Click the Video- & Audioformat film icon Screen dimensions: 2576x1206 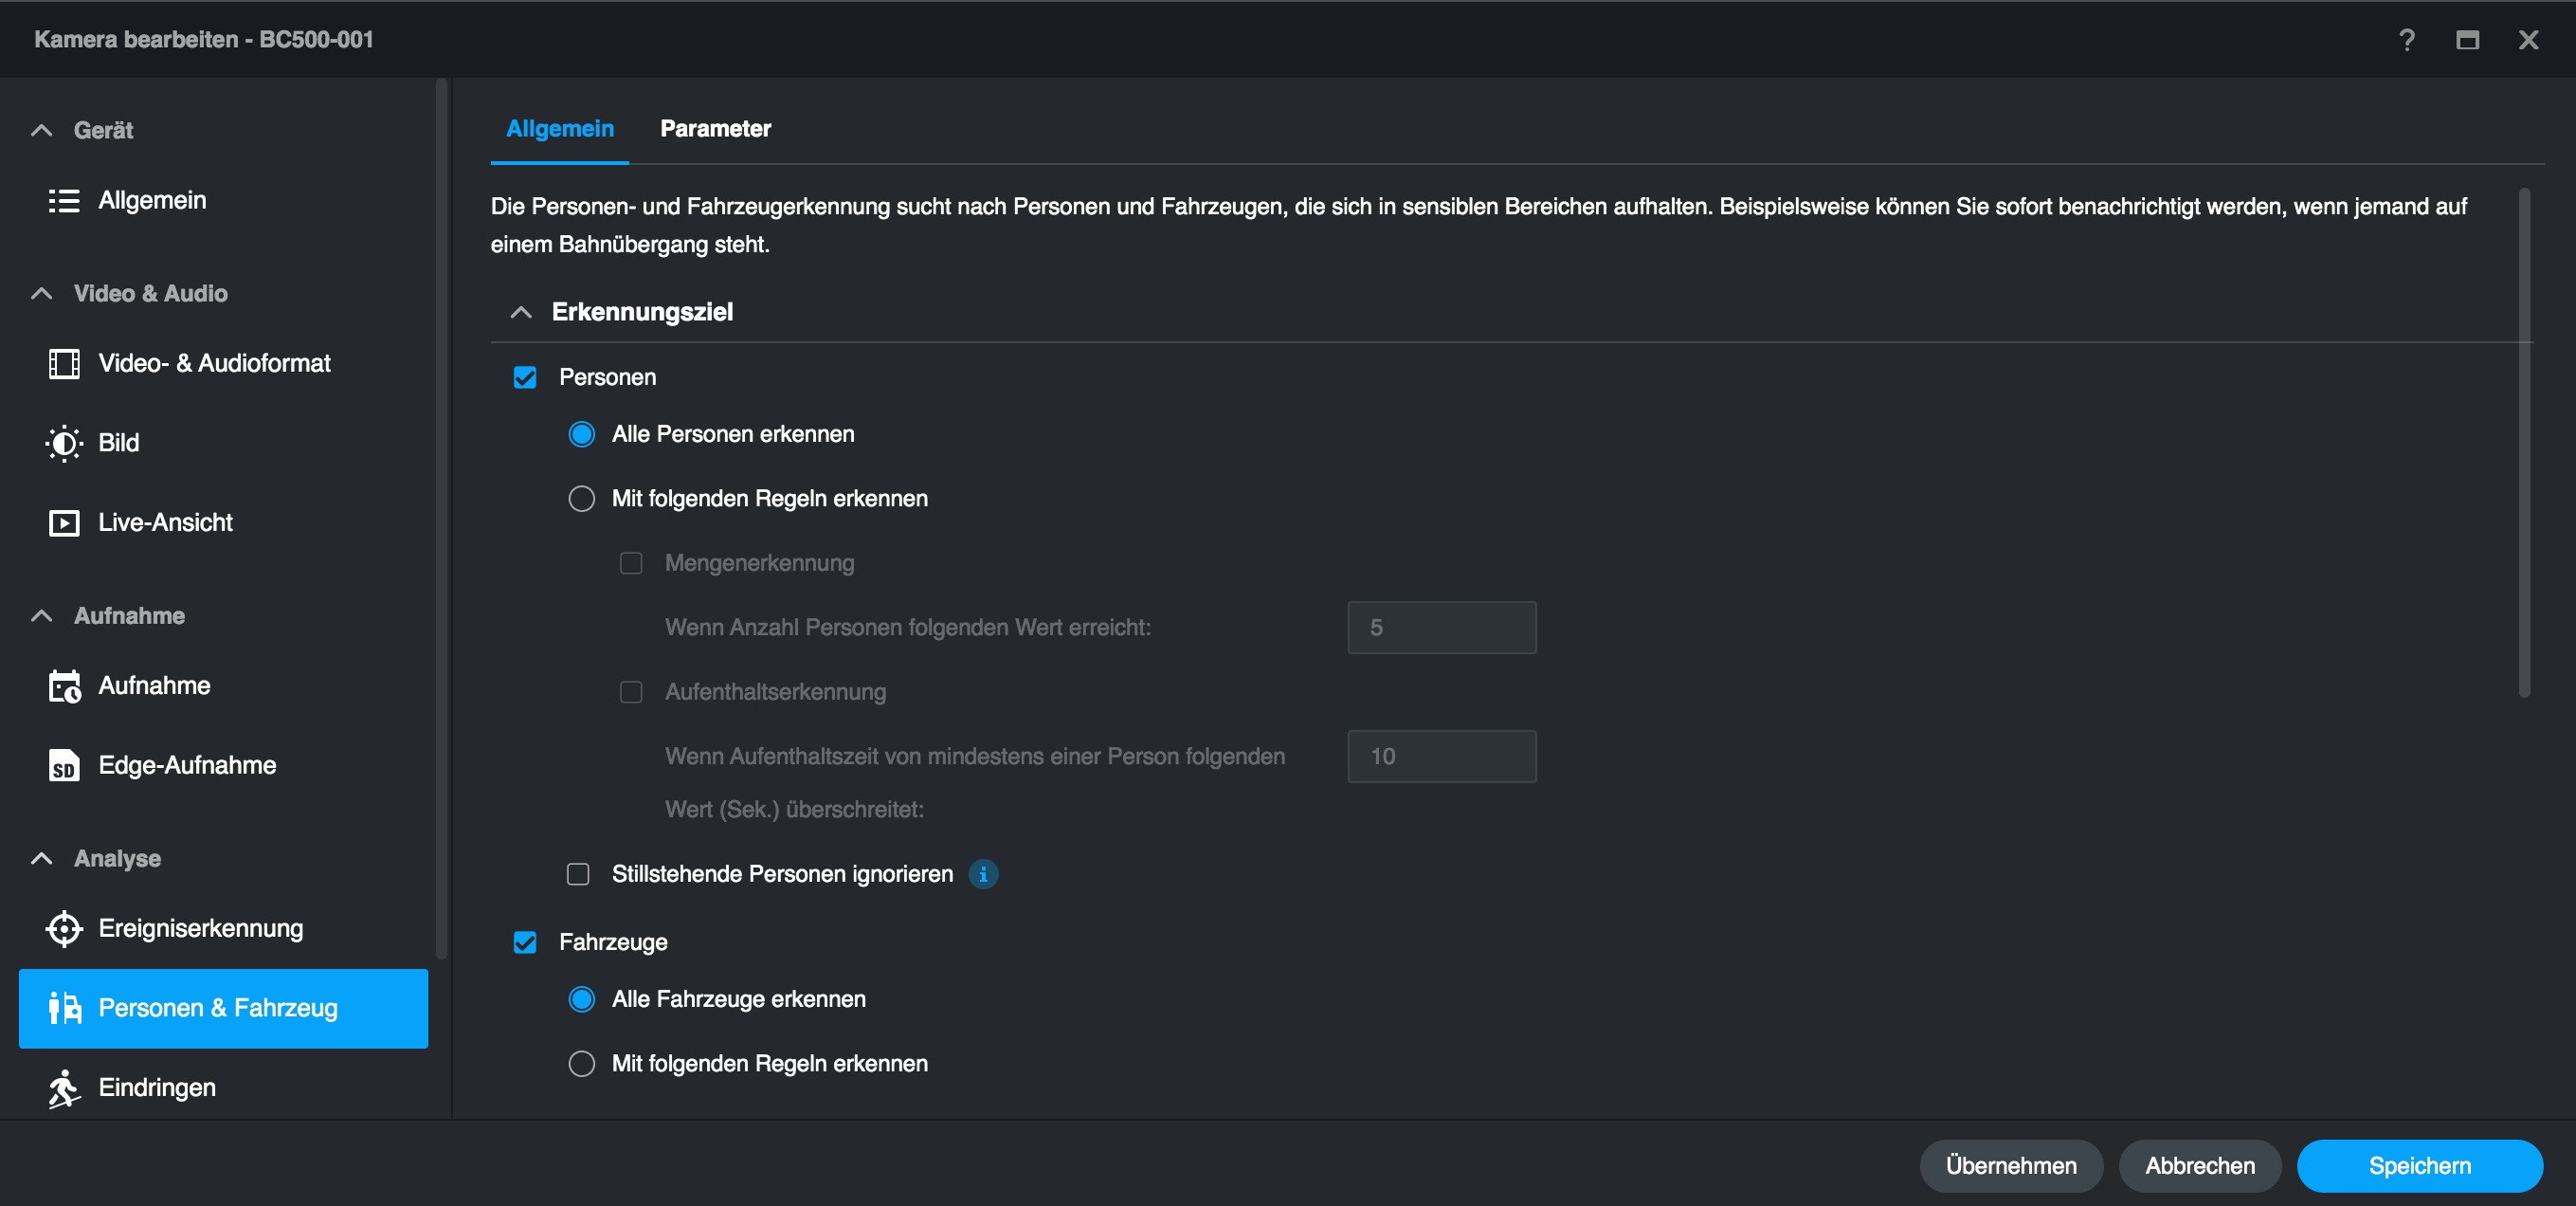tap(64, 363)
